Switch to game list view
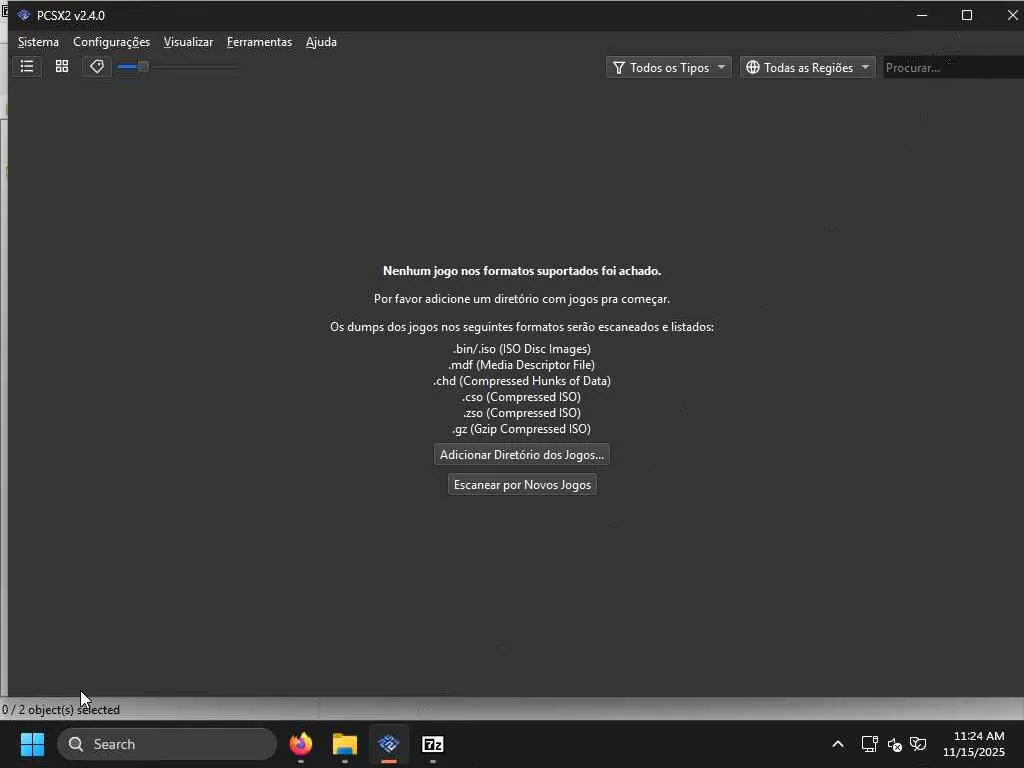Screen dimensions: 1024x768 [27, 67]
